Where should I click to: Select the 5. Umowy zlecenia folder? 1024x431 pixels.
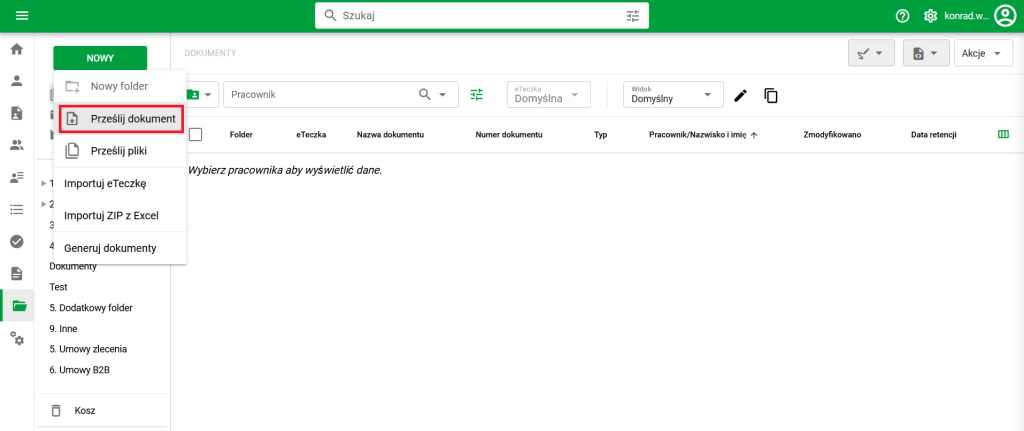tap(88, 349)
